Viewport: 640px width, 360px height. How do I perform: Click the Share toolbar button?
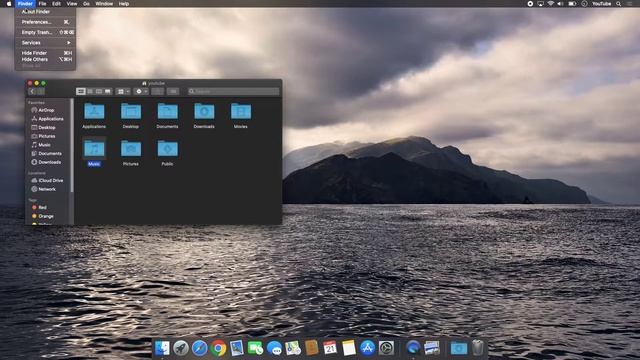point(158,91)
